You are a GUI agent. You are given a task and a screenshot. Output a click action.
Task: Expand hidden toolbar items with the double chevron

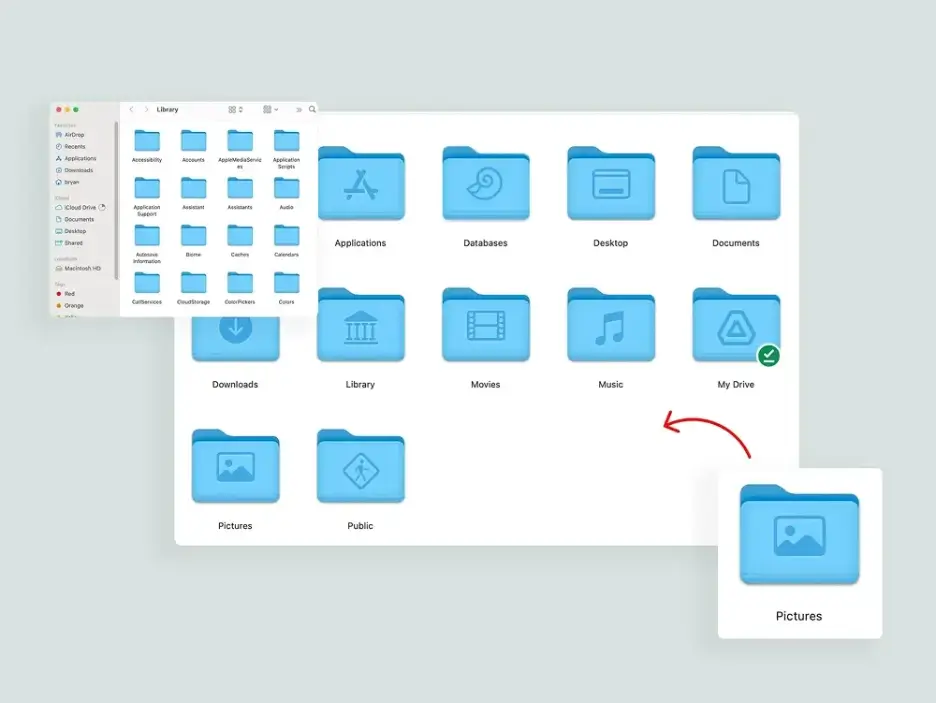tap(298, 110)
